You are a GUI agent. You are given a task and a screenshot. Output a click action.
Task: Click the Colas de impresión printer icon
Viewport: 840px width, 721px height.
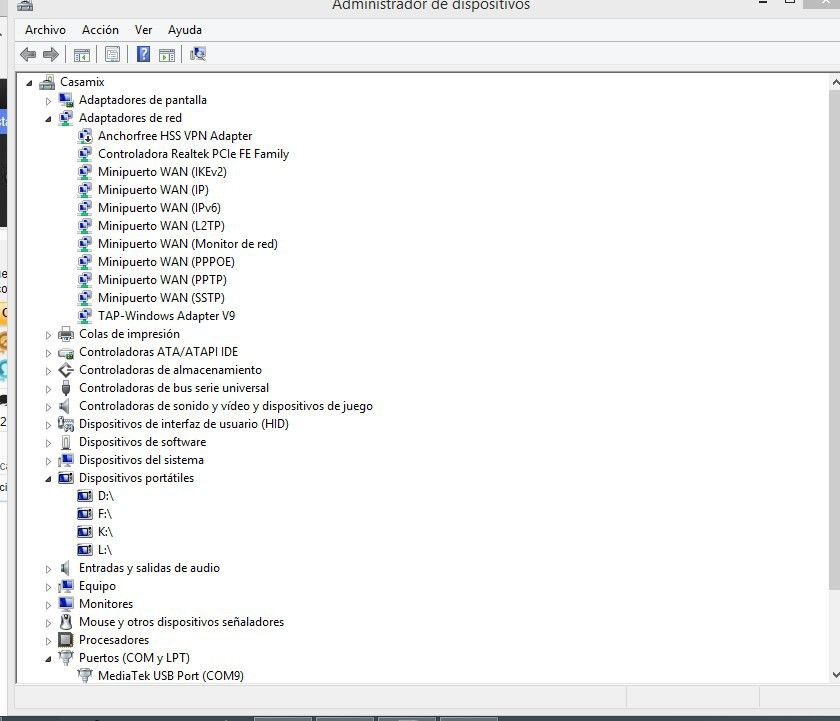click(x=65, y=334)
